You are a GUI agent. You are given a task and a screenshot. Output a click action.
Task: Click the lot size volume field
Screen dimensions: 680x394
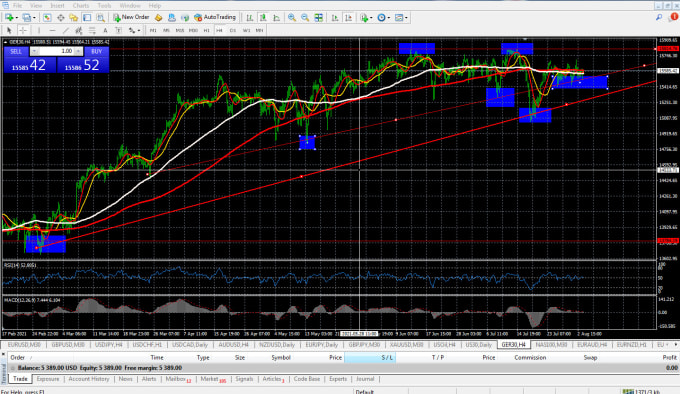pyautogui.click(x=56, y=52)
